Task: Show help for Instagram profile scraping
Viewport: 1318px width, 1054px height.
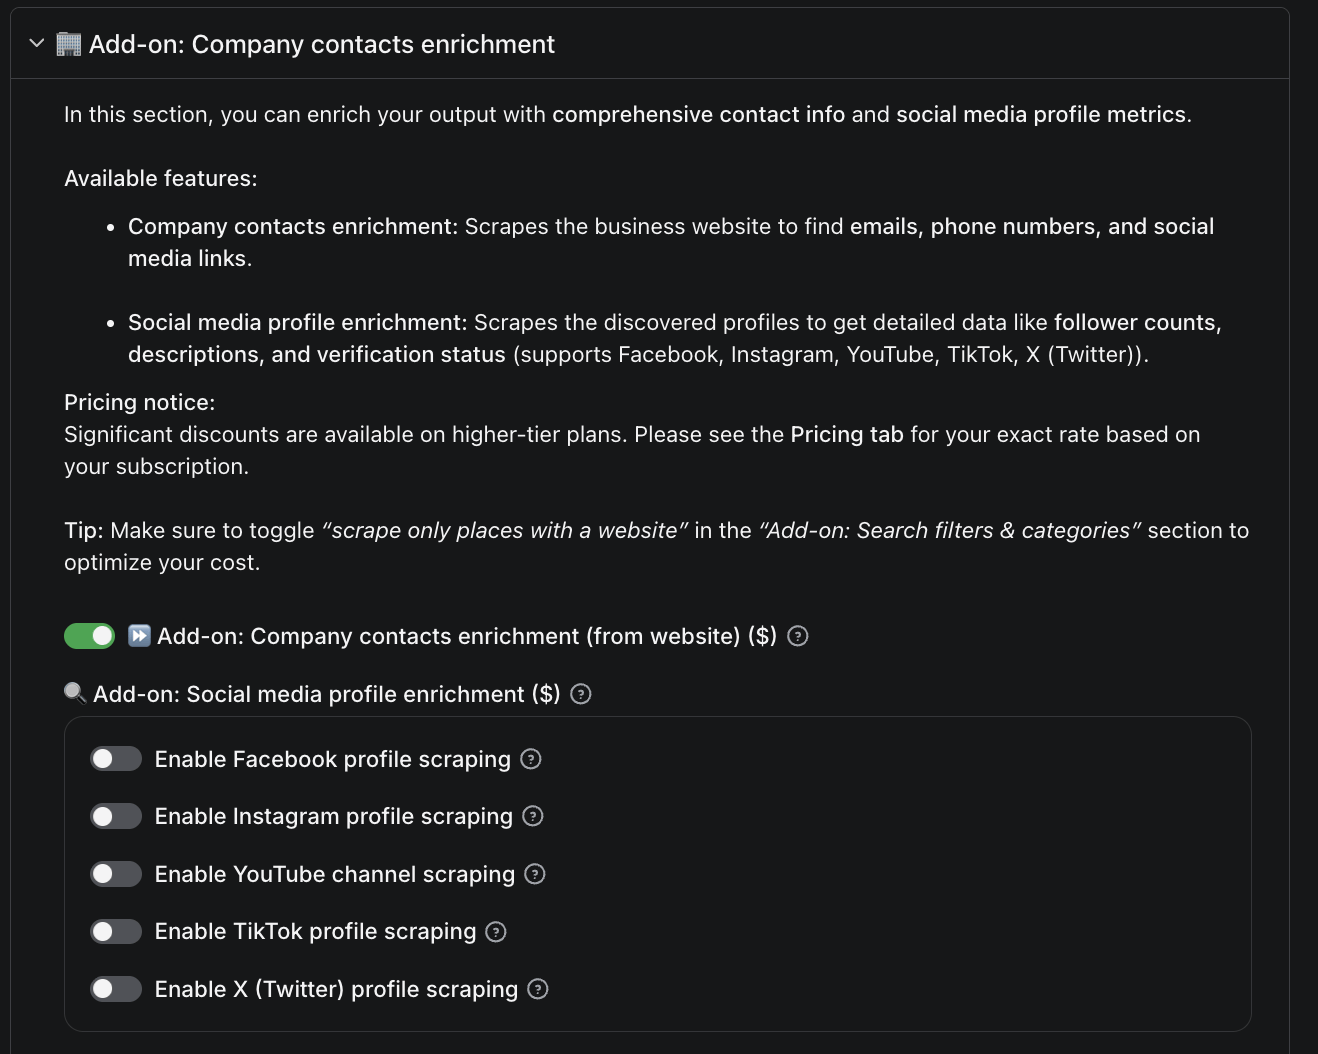Action: pos(533,816)
